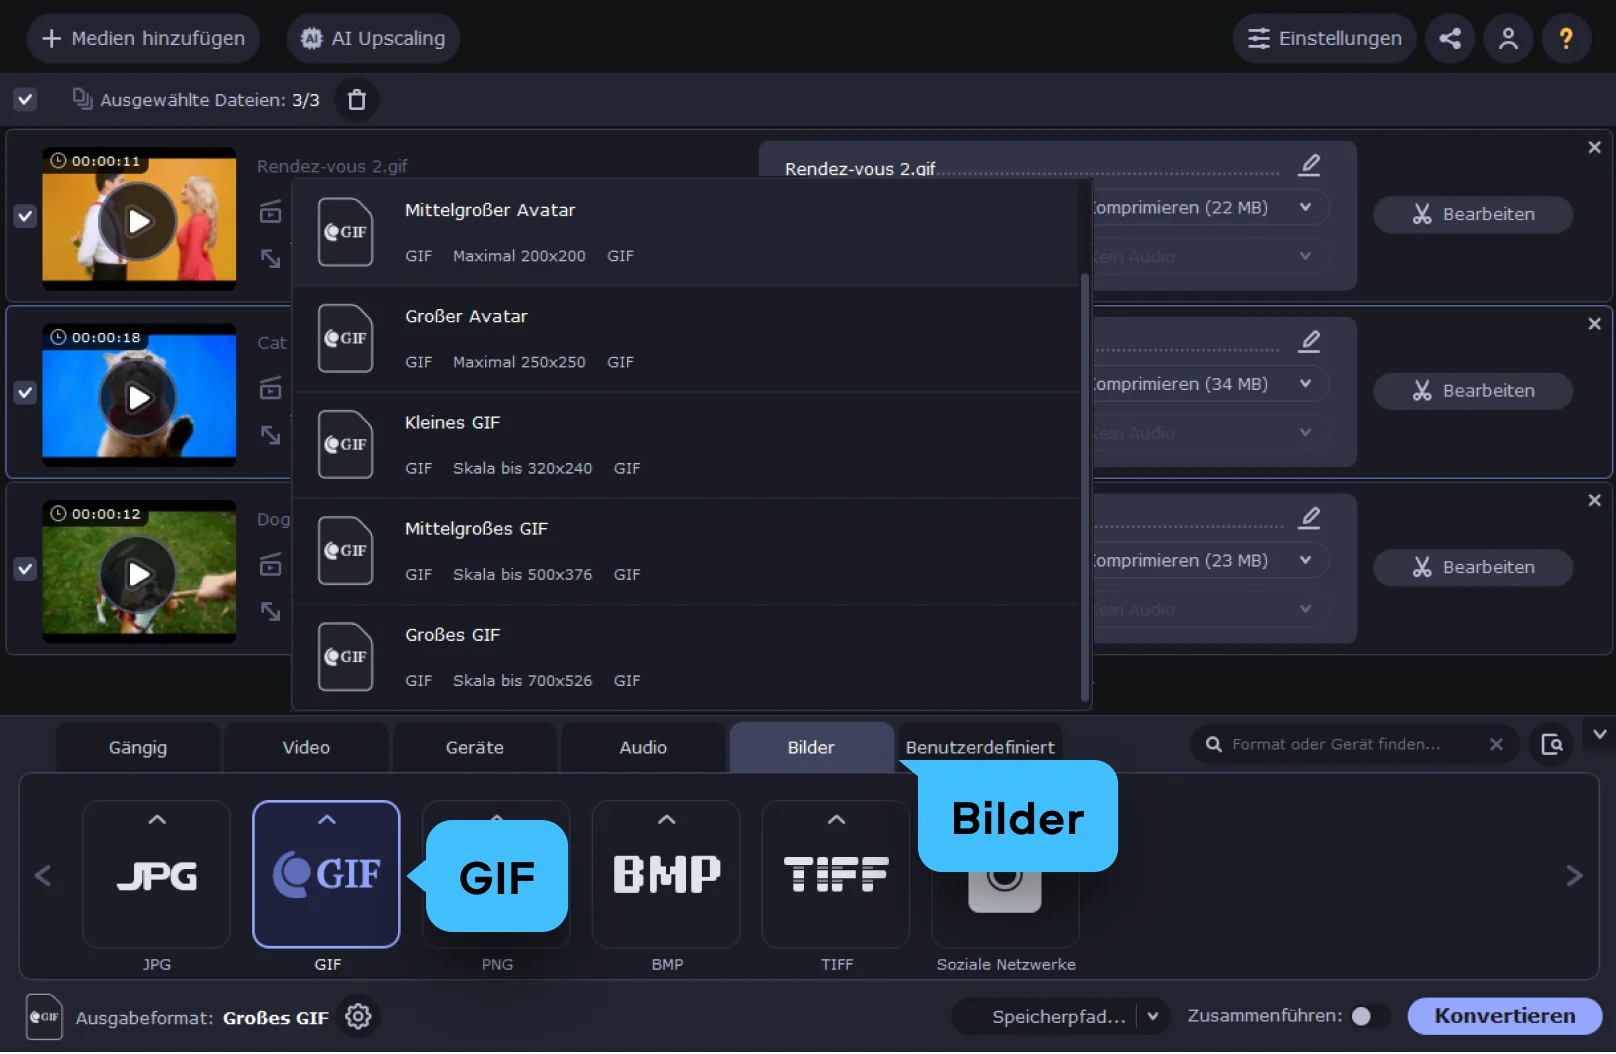
Task: Choose the Kleines GIF preset
Action: pyautogui.click(x=686, y=445)
